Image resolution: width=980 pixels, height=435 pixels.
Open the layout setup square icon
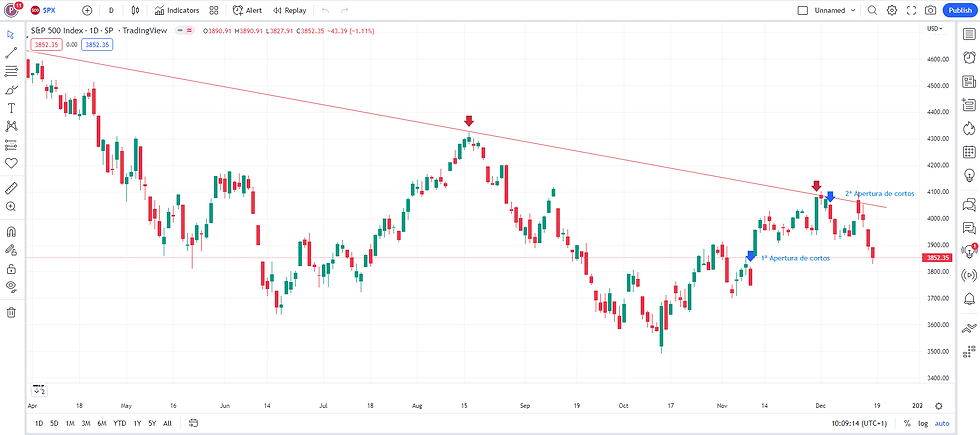(803, 11)
